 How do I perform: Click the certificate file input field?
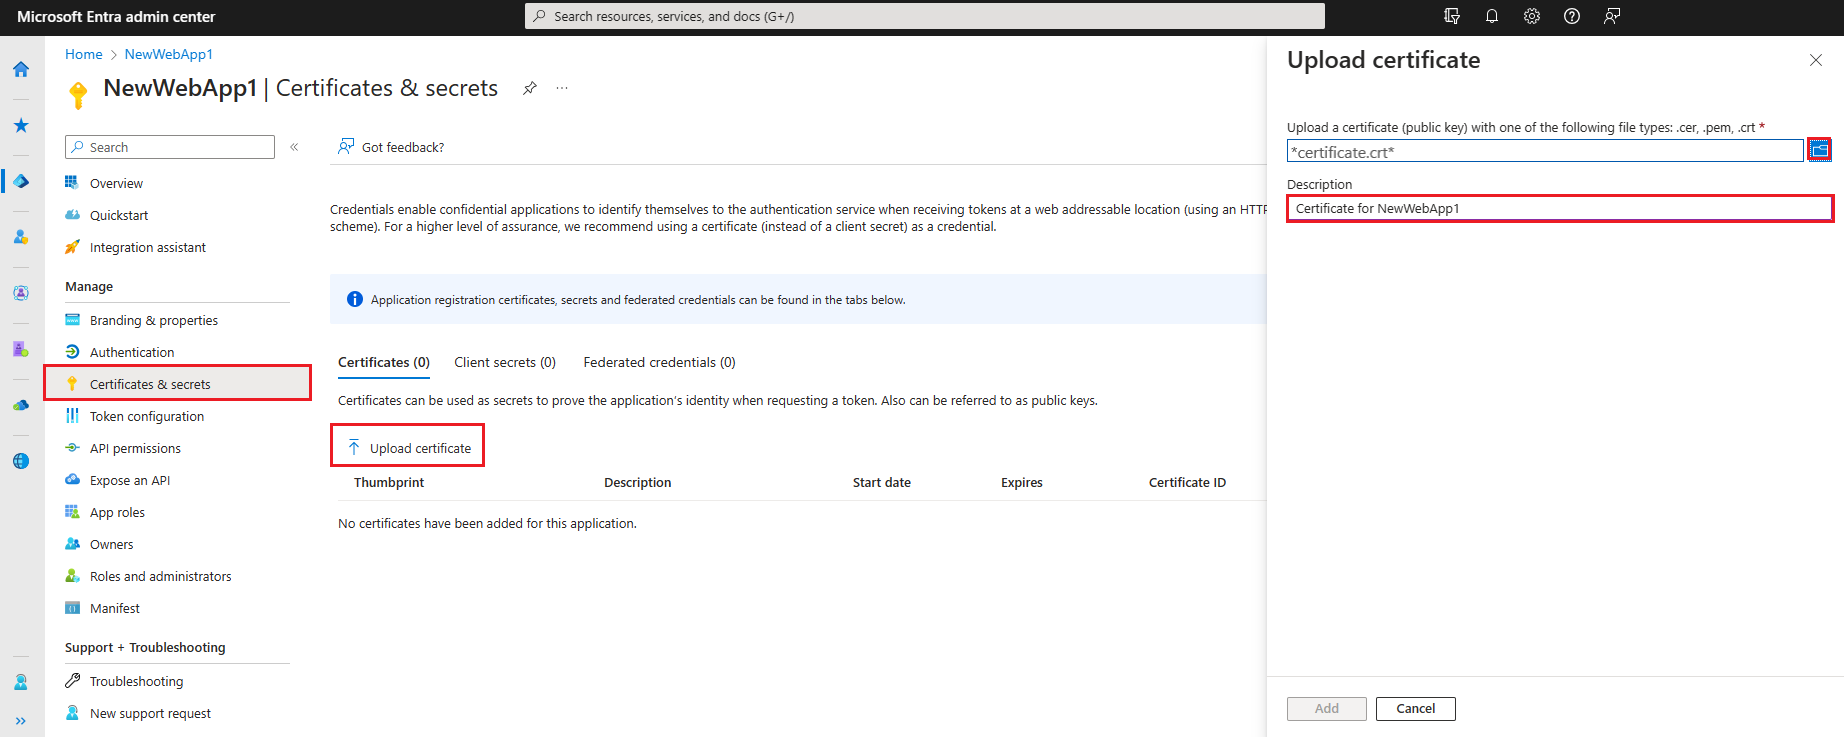tap(1545, 151)
